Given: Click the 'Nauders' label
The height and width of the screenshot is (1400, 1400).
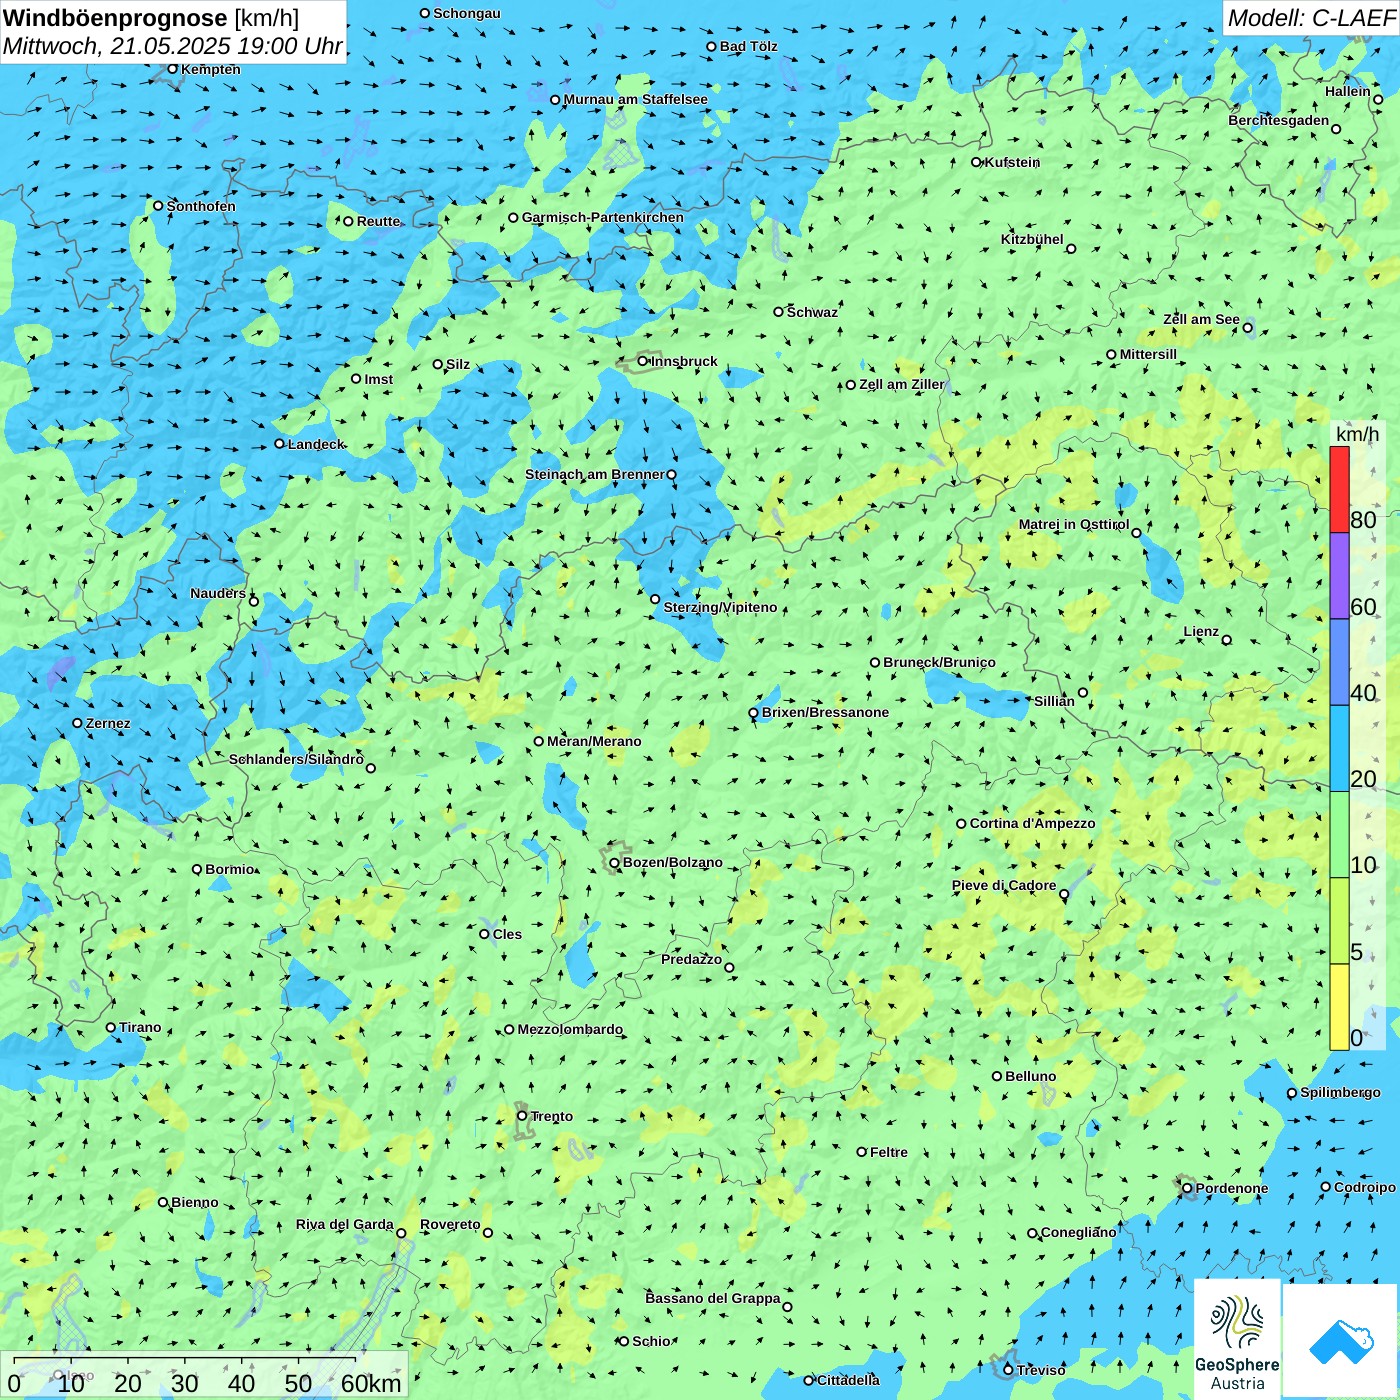Looking at the screenshot, I should coord(218,593).
